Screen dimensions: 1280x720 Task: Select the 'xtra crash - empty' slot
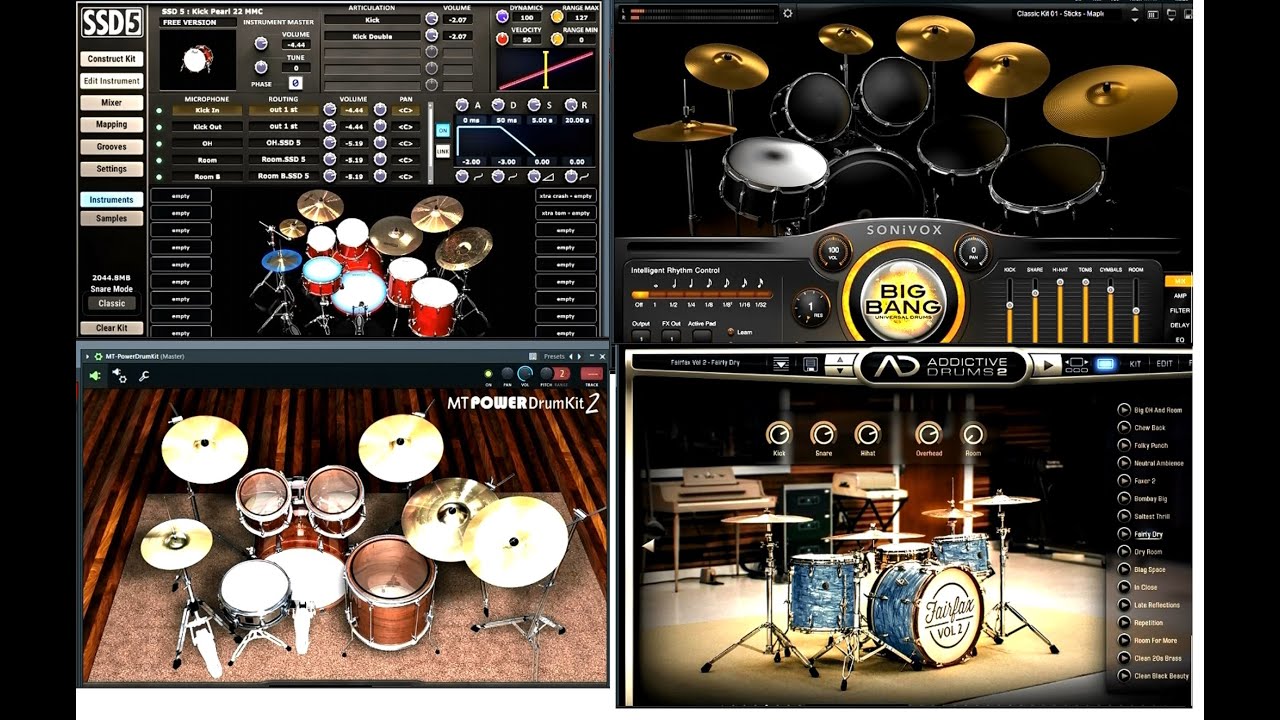[x=566, y=196]
